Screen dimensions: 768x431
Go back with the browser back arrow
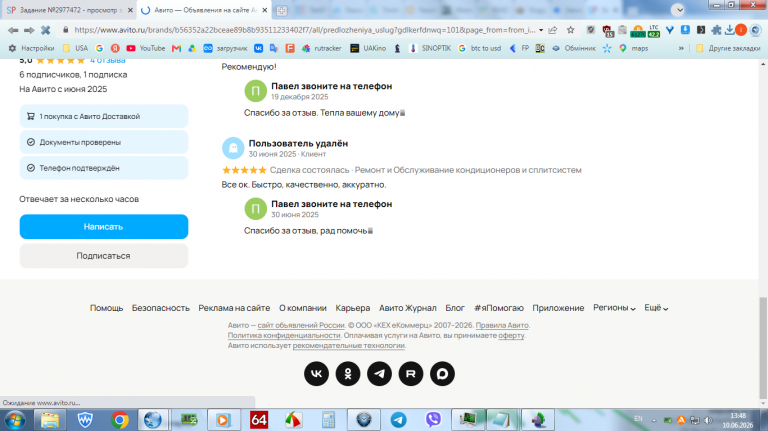tap(13, 30)
